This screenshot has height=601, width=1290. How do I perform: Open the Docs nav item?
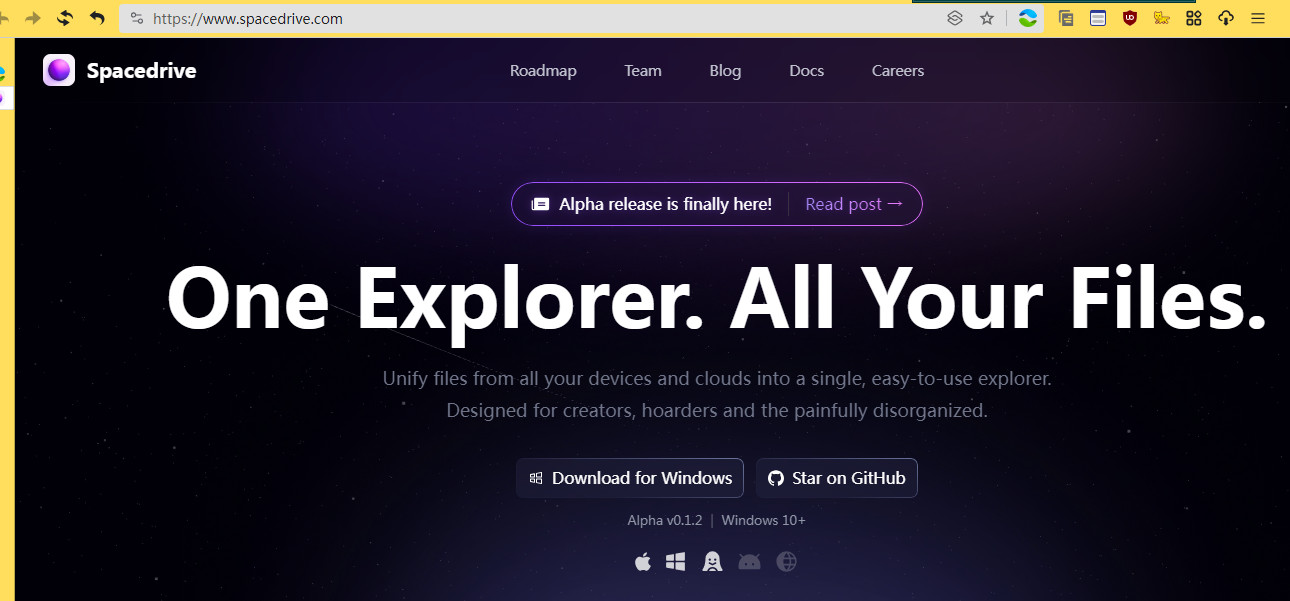pos(806,71)
